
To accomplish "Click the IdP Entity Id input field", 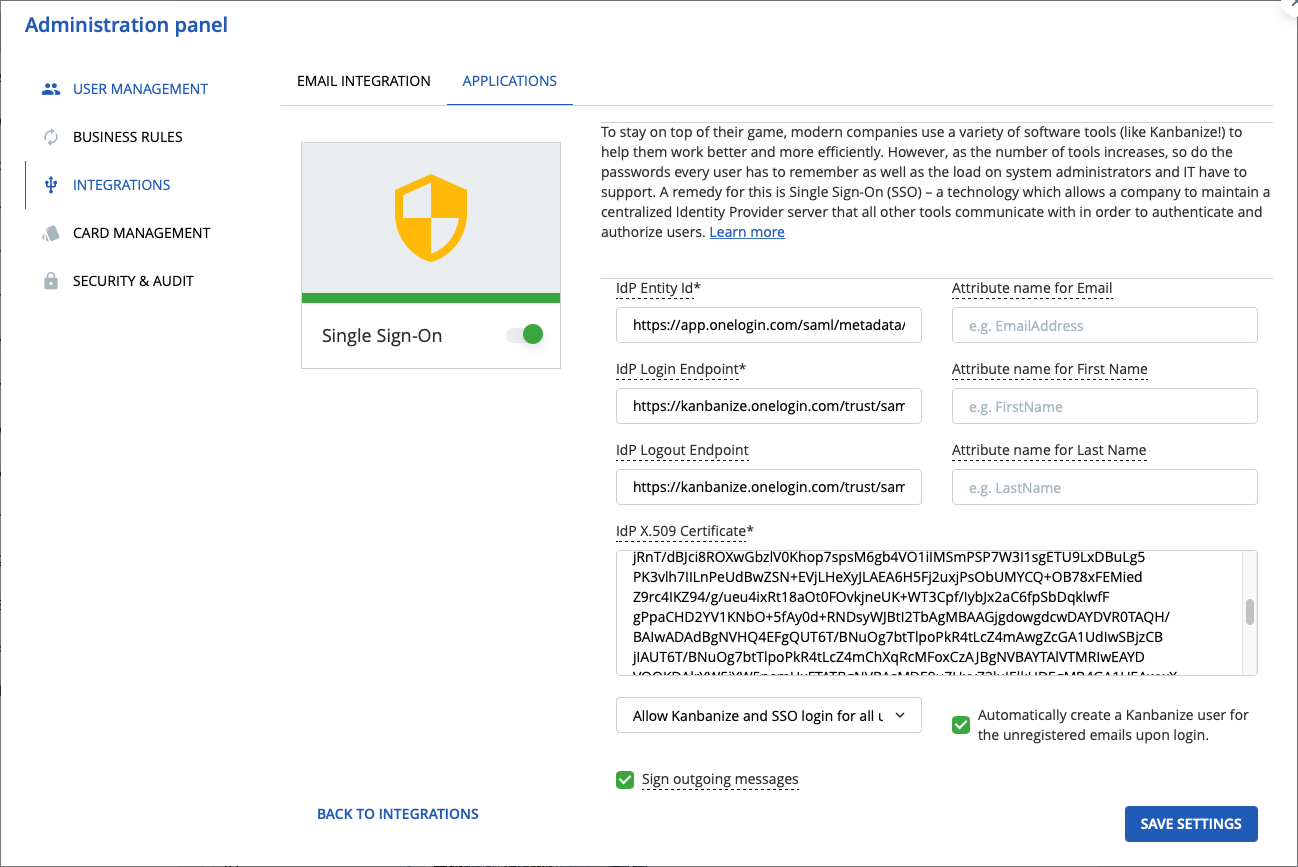I will point(768,325).
